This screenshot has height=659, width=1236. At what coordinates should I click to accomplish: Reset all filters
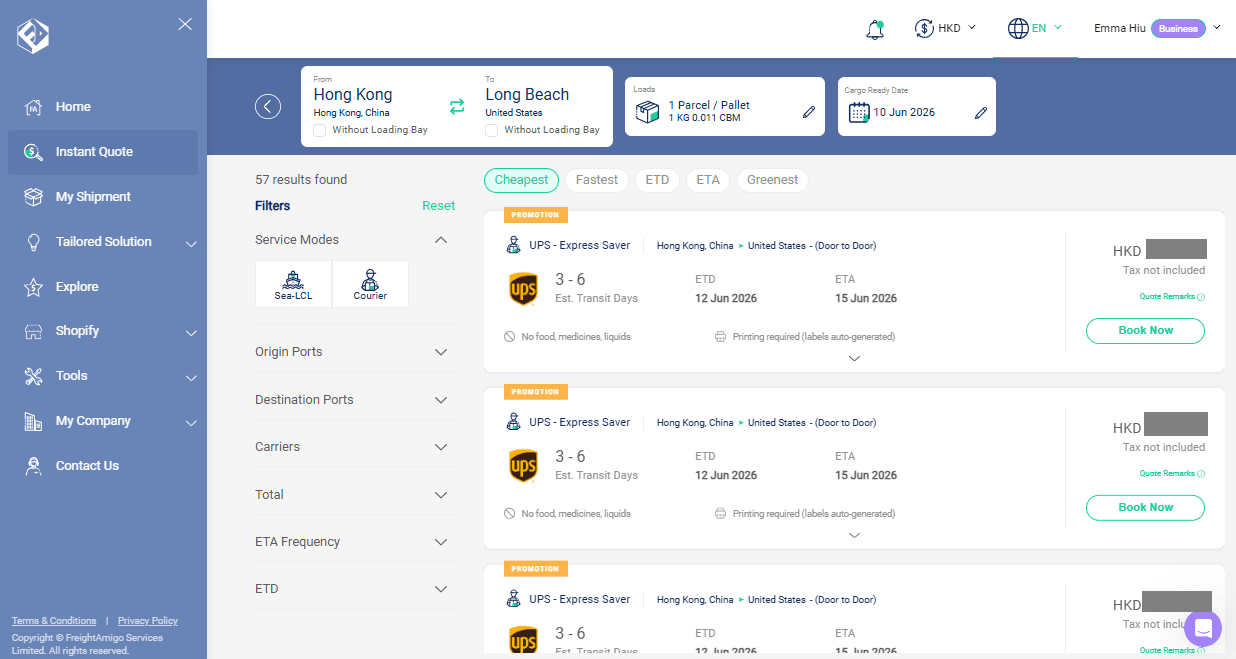tap(438, 206)
